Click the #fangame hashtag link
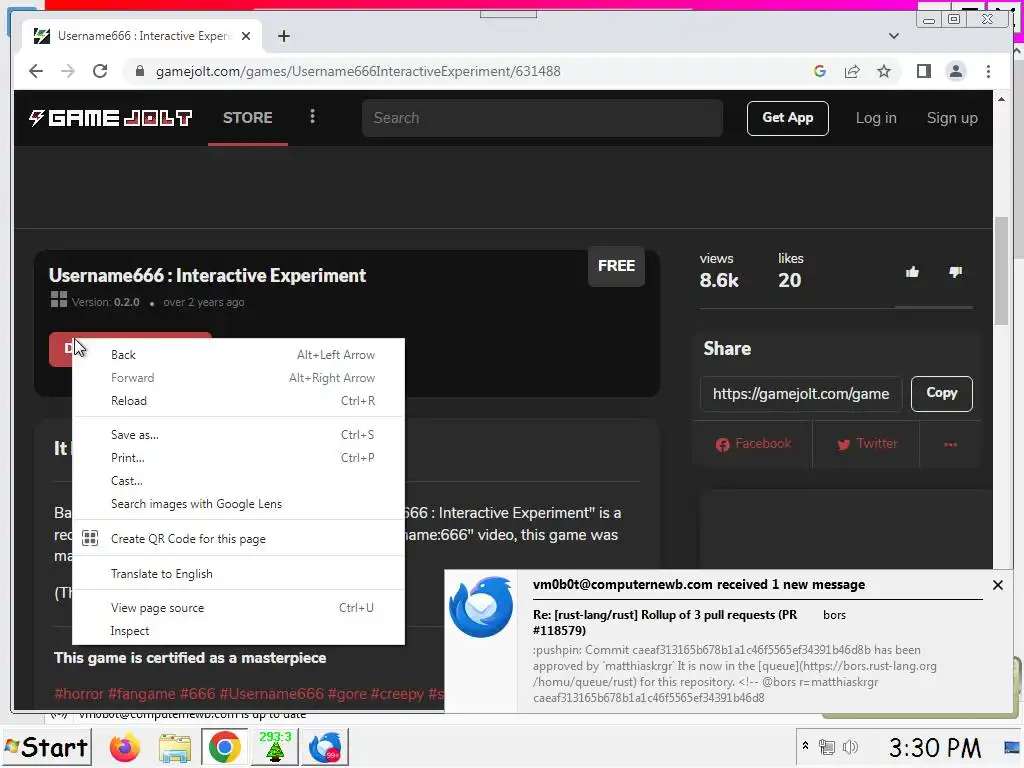Image resolution: width=1024 pixels, height=768 pixels. [141, 694]
